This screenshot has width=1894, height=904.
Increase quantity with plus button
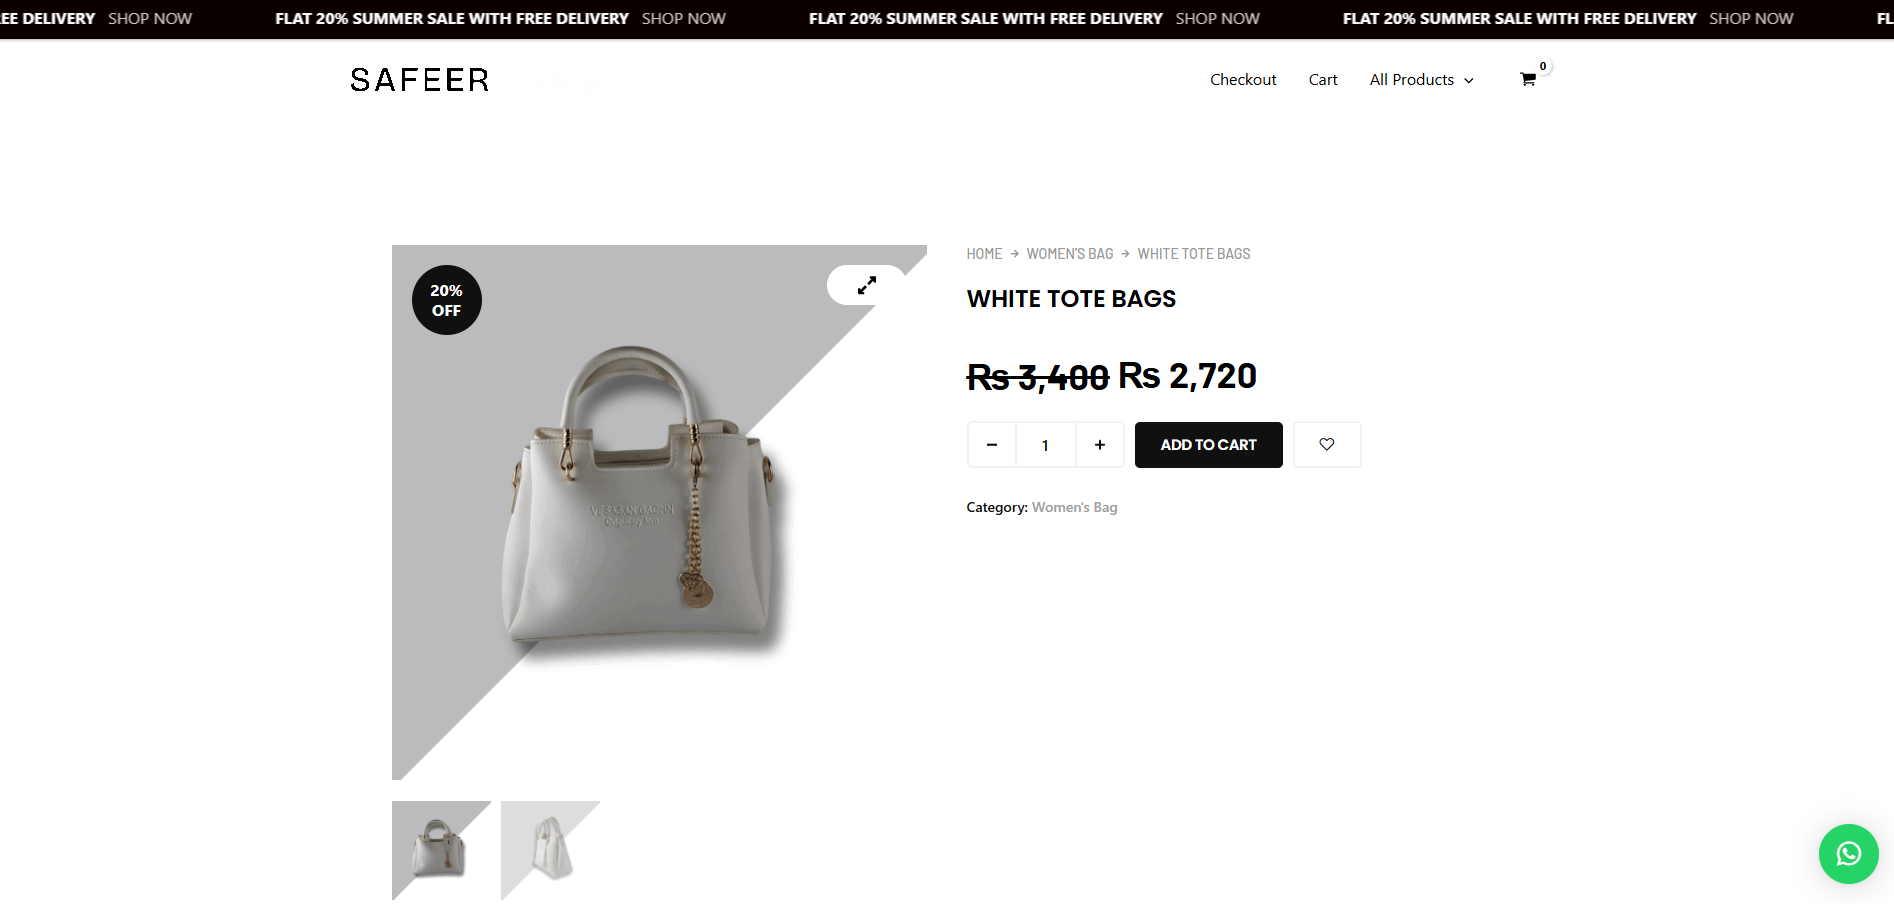1100,445
